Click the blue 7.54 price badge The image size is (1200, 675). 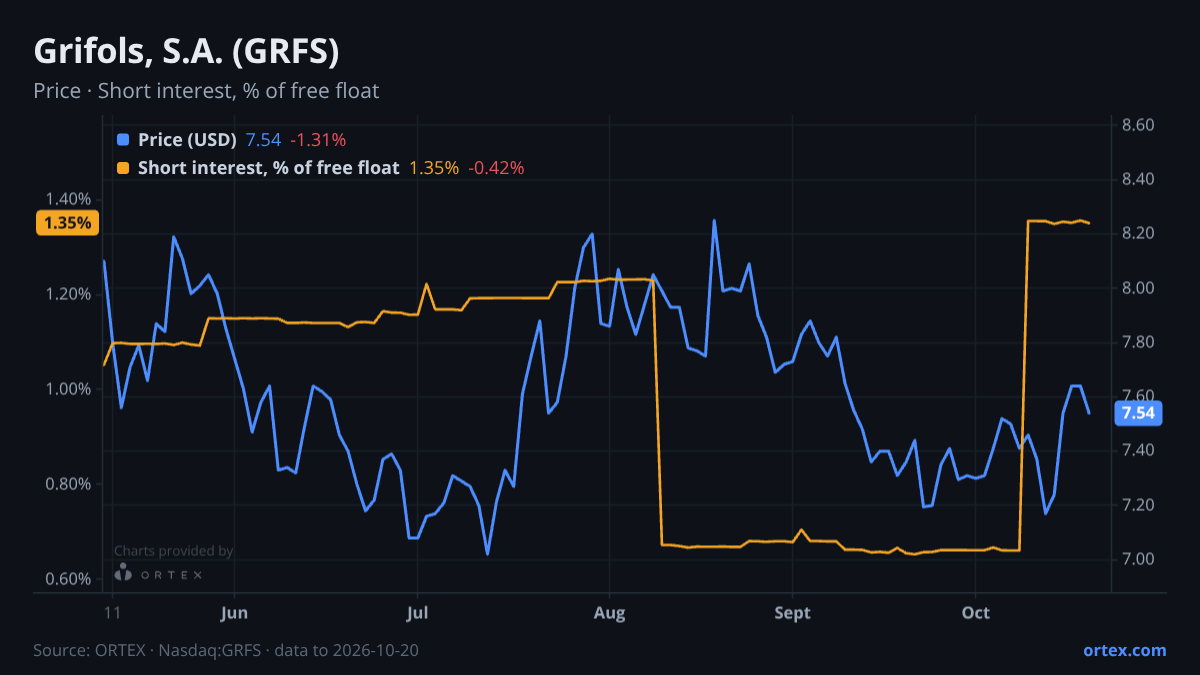pos(1138,413)
